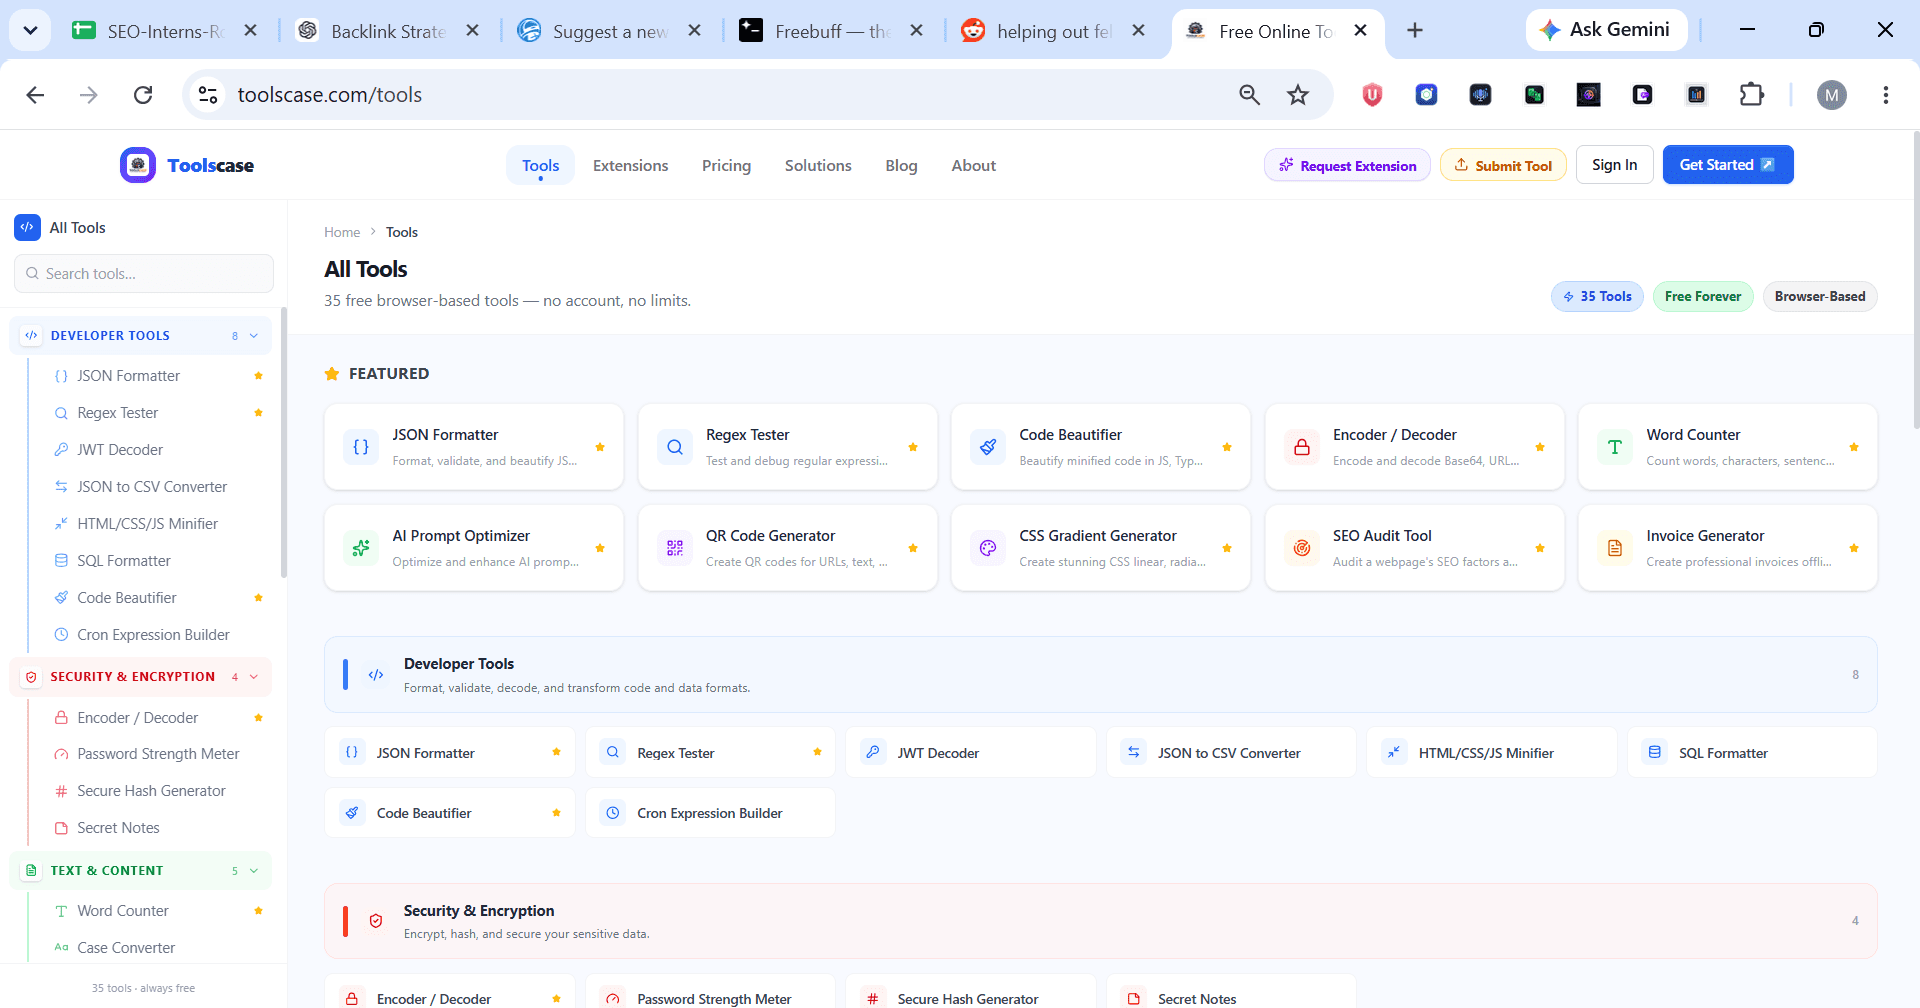This screenshot has height=1008, width=1920.
Task: Click Ask Gemini in the title bar
Action: [1606, 30]
